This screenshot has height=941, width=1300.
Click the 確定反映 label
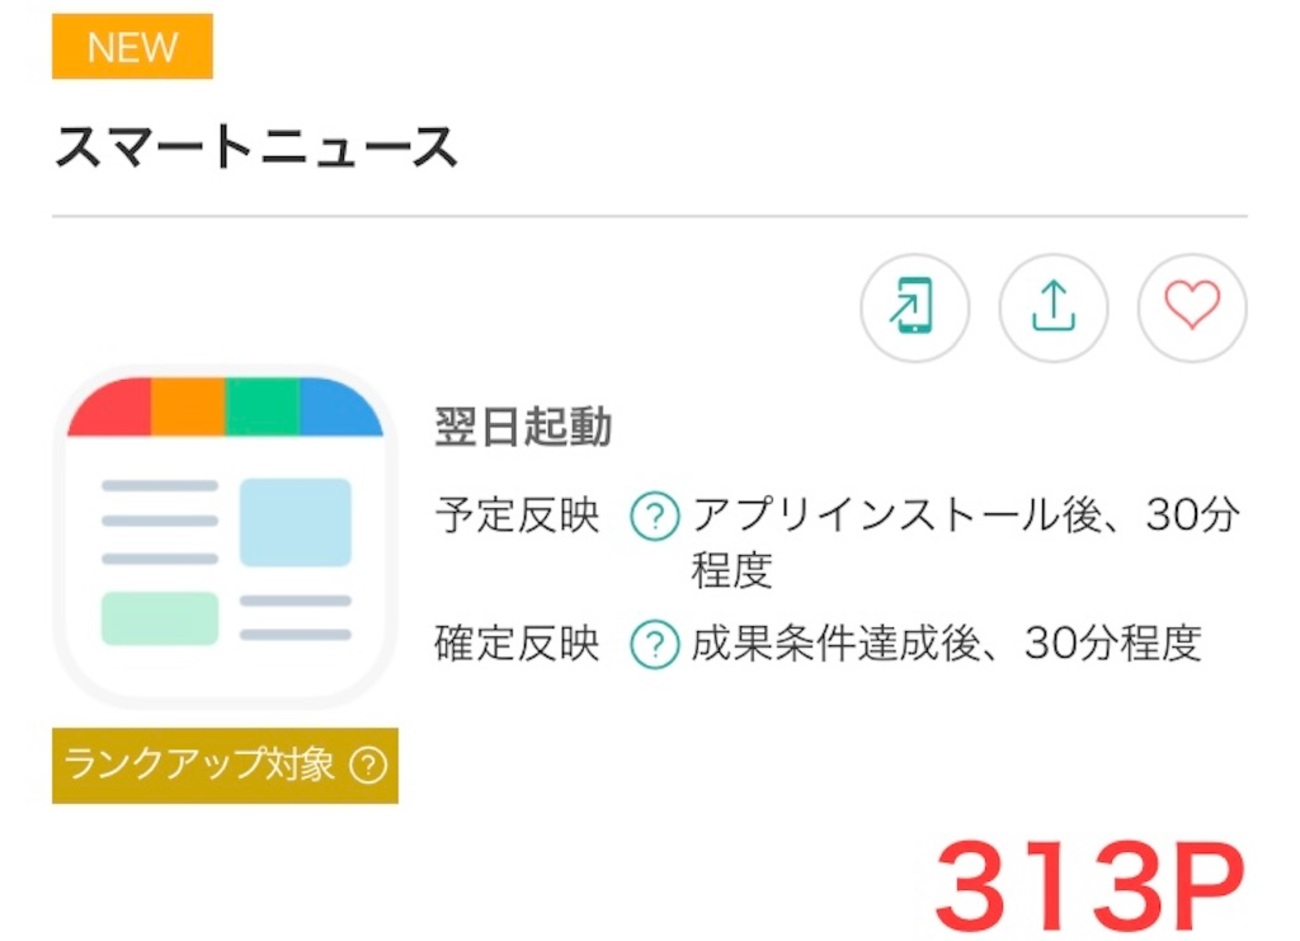pos(517,643)
